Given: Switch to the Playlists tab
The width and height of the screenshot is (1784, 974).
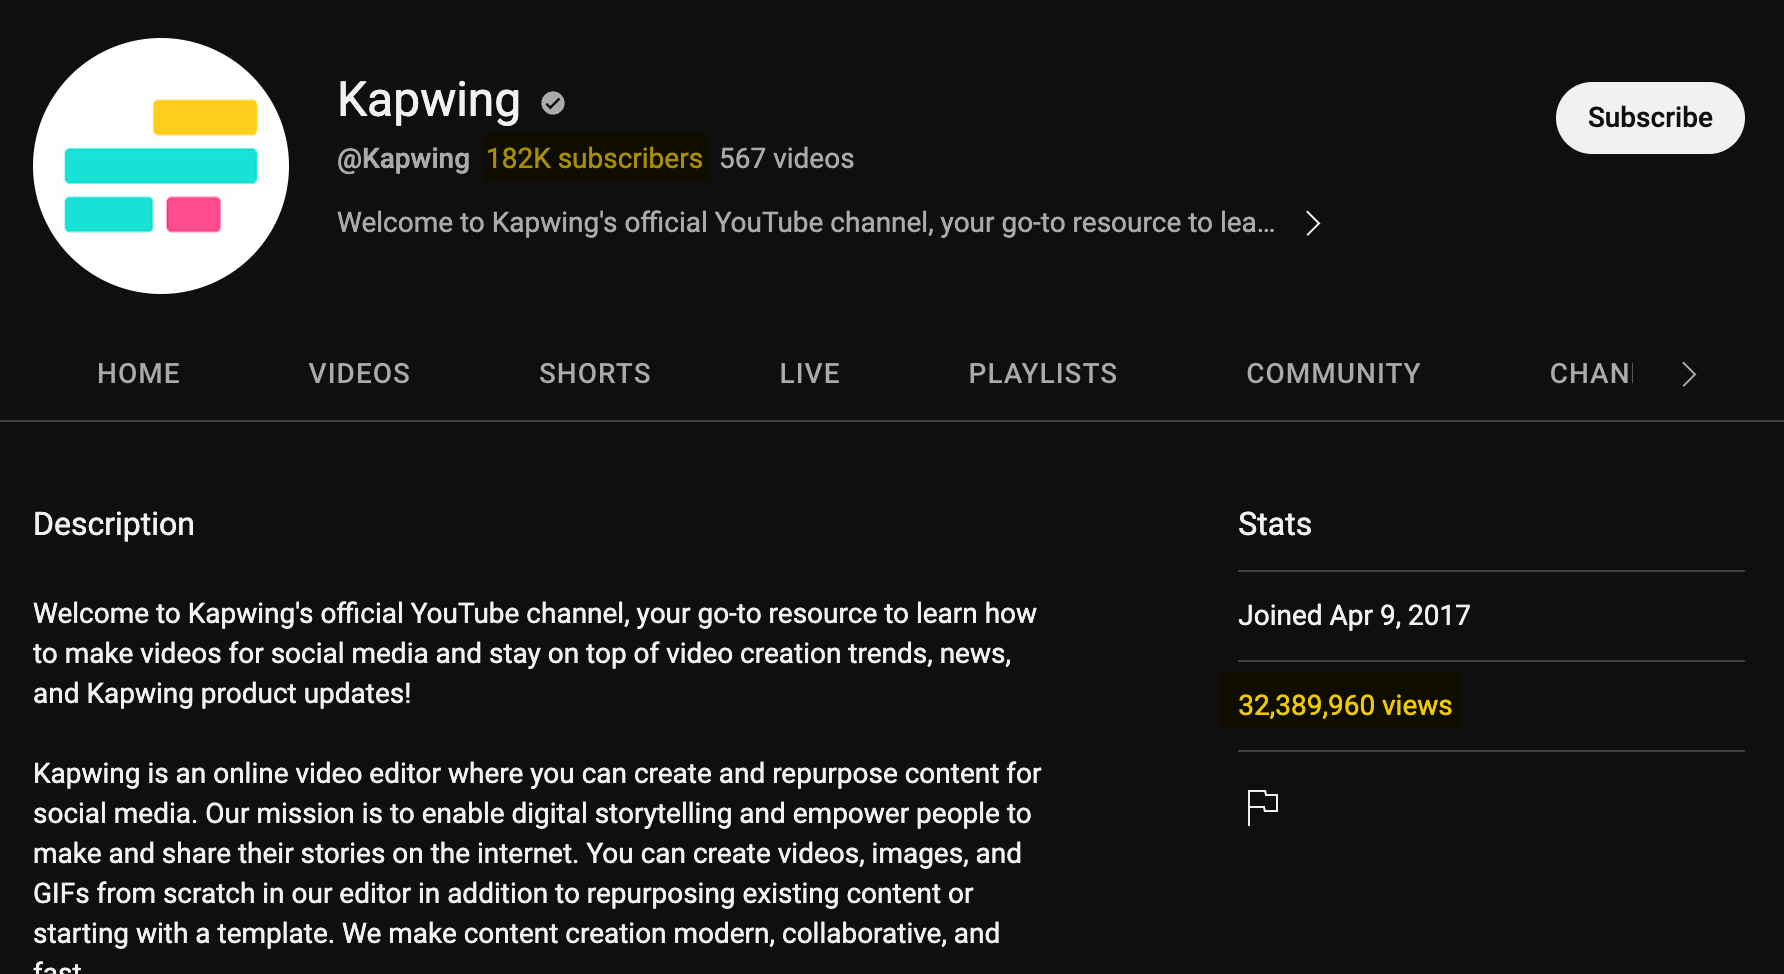Looking at the screenshot, I should click(1042, 373).
